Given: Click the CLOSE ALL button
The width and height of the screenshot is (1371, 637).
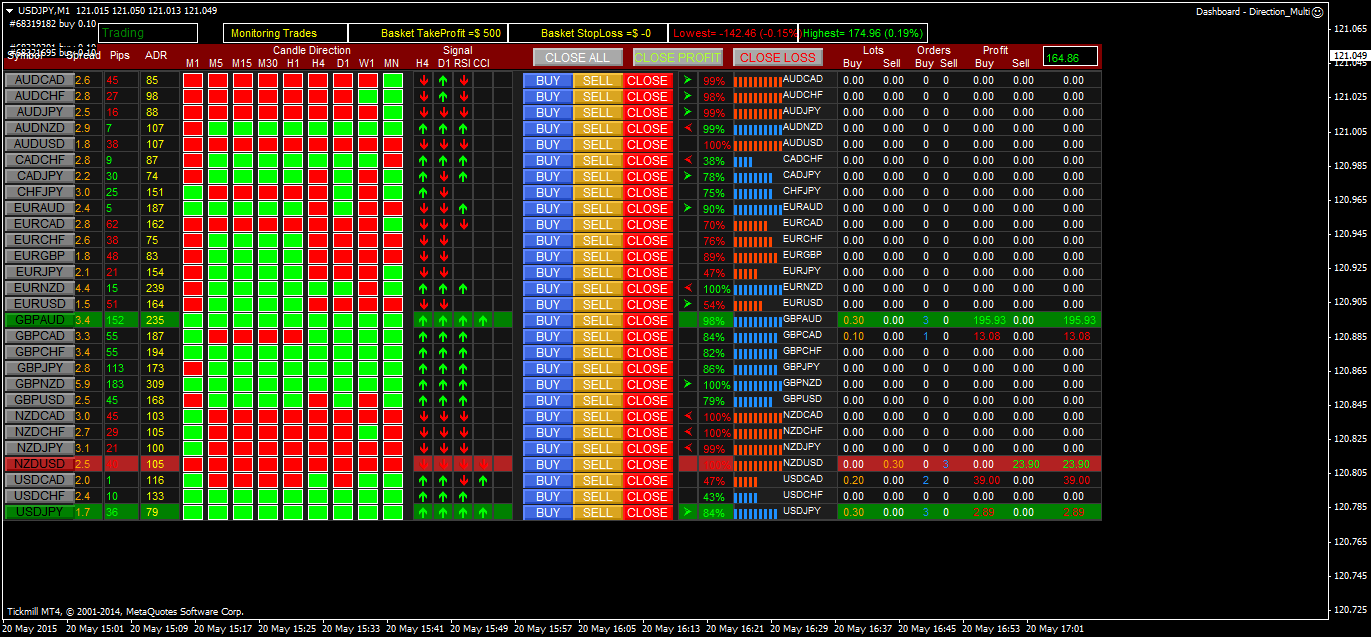Looking at the screenshot, I should (x=577, y=57).
